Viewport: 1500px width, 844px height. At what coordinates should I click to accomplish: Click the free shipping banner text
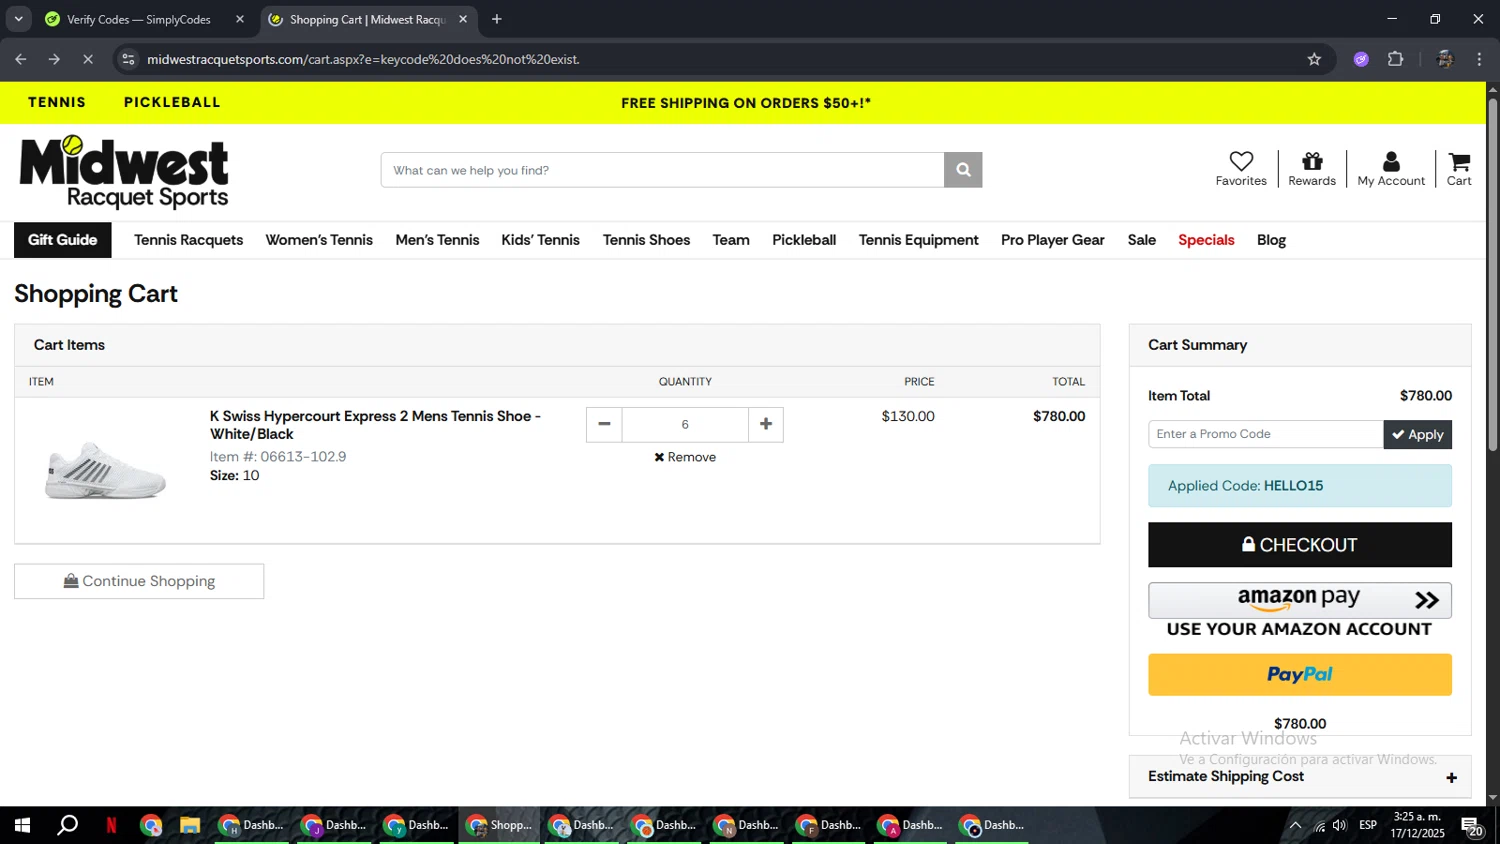tap(746, 103)
